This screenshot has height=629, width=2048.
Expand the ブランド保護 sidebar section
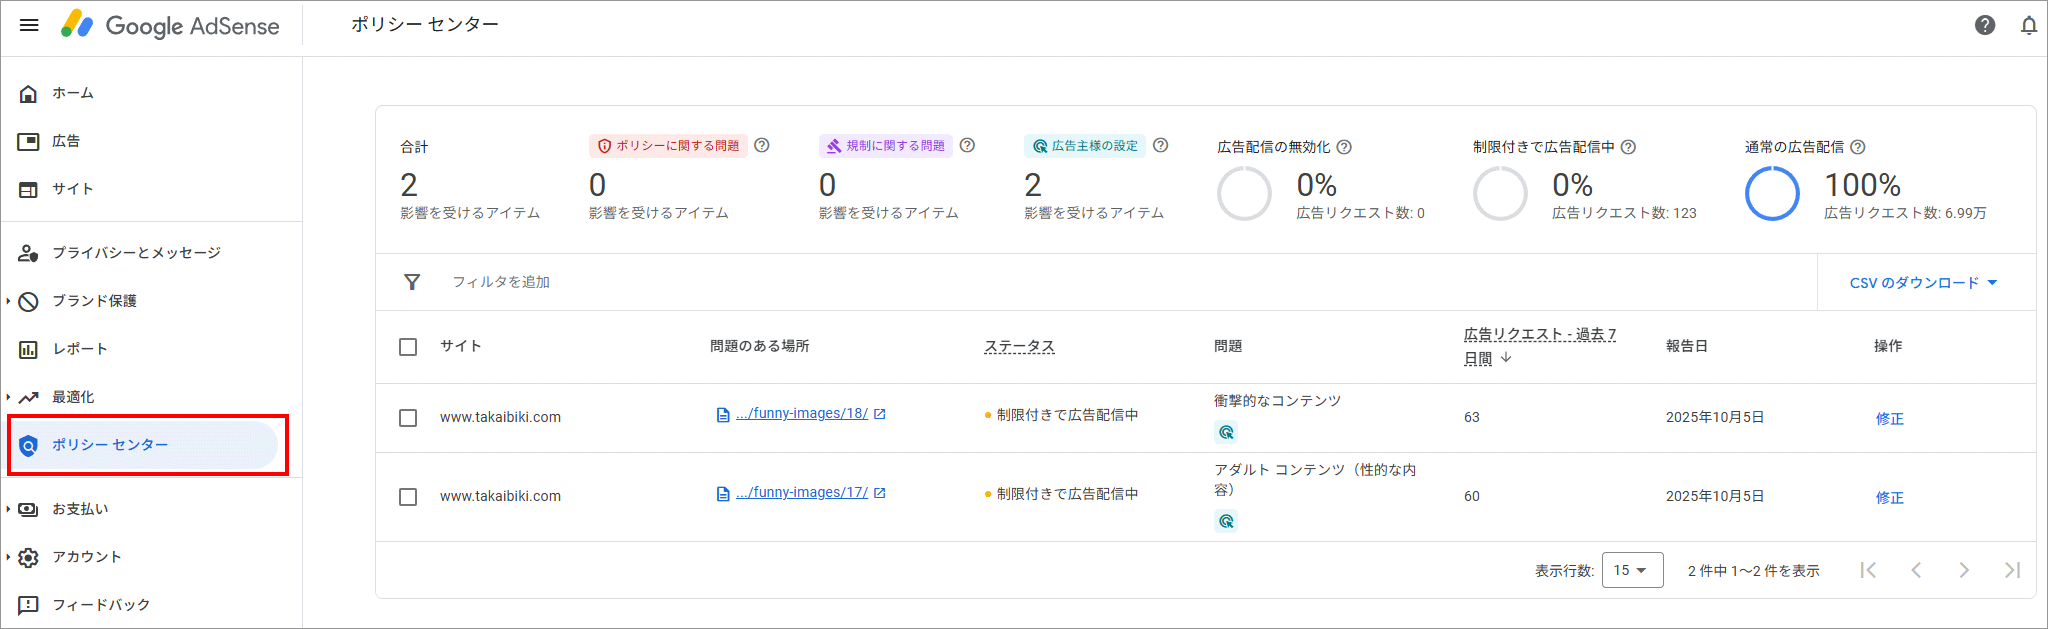point(94,301)
